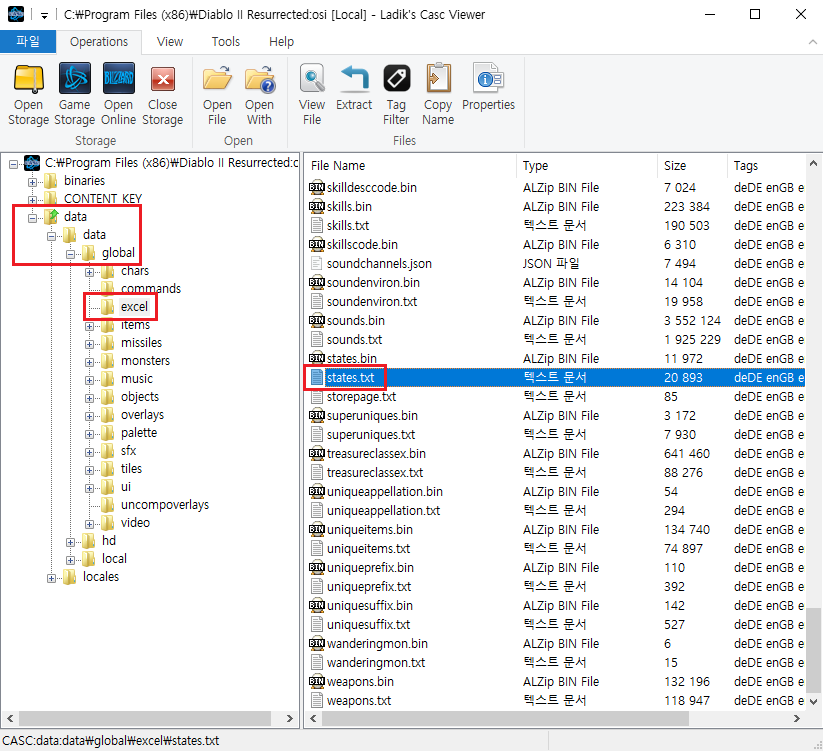823x751 pixels.
Task: Click the skills.txt document icon
Action: pyautogui.click(x=316, y=226)
